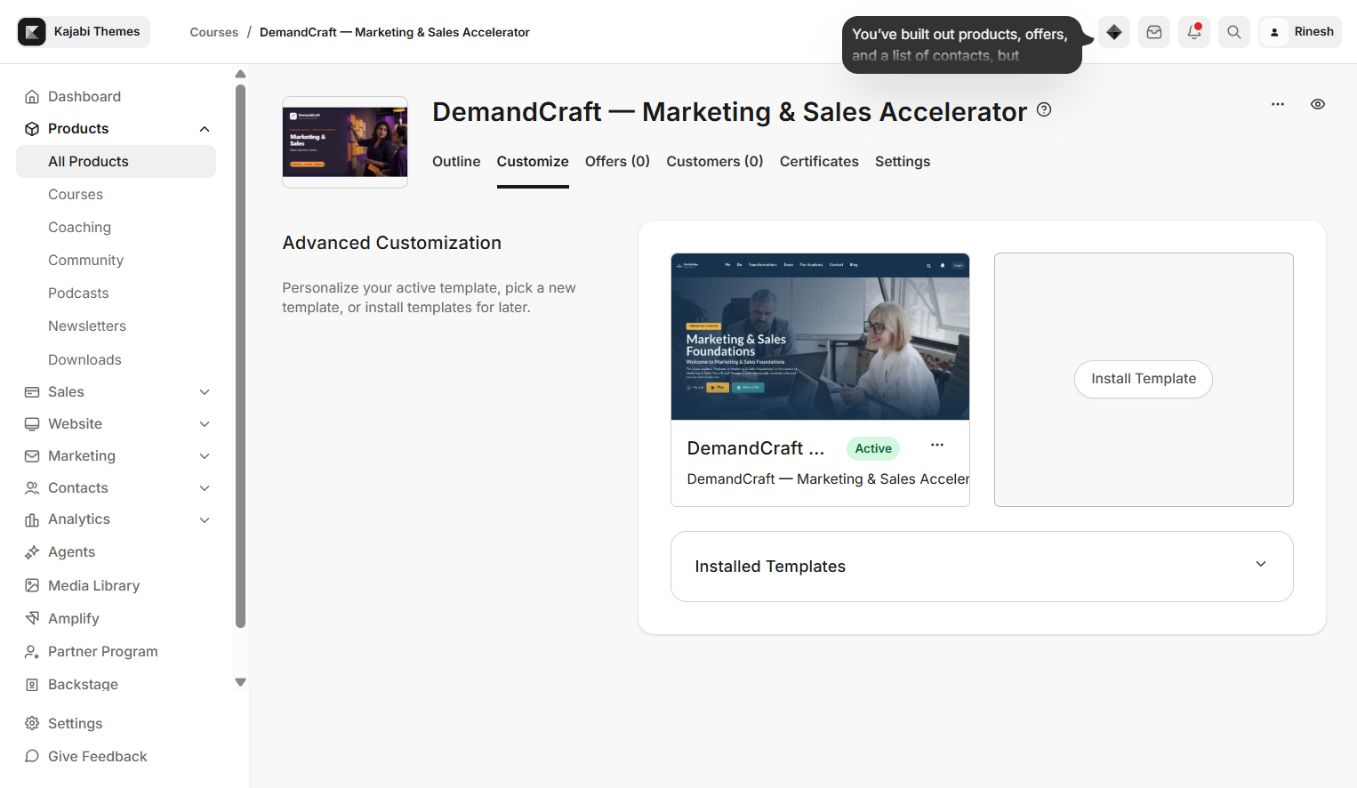
Task: Open the diamond assistant icon in header
Action: coord(1114,32)
